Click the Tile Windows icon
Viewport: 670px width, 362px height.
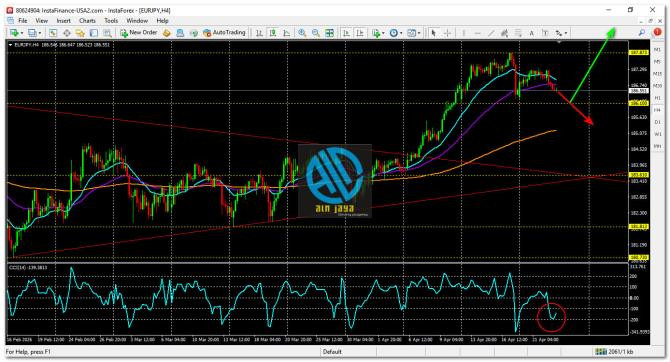click(x=329, y=33)
